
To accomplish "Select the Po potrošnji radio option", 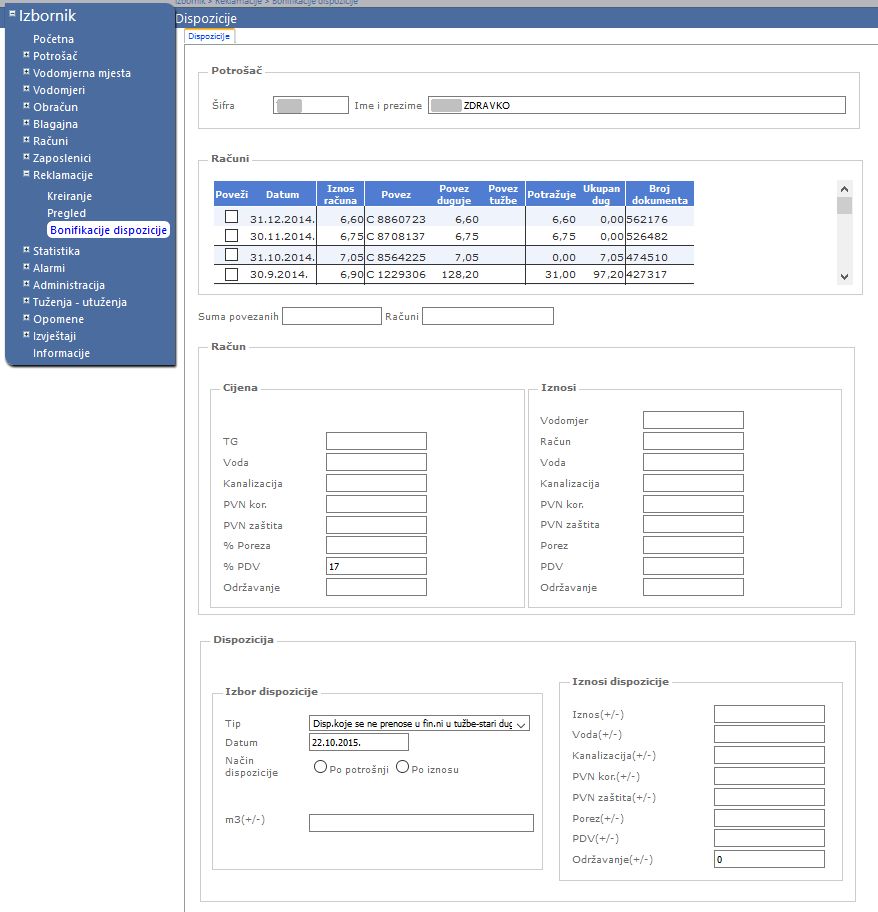I will tap(320, 767).
